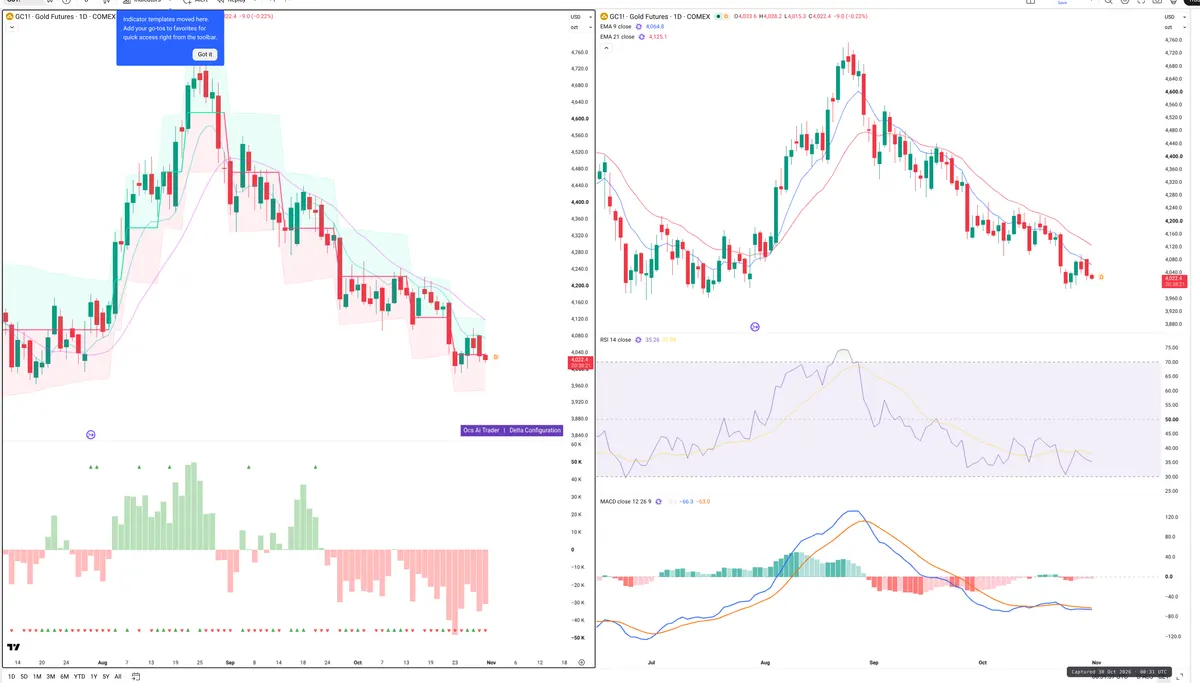Click the EMA 9 close settings icon

(638, 27)
